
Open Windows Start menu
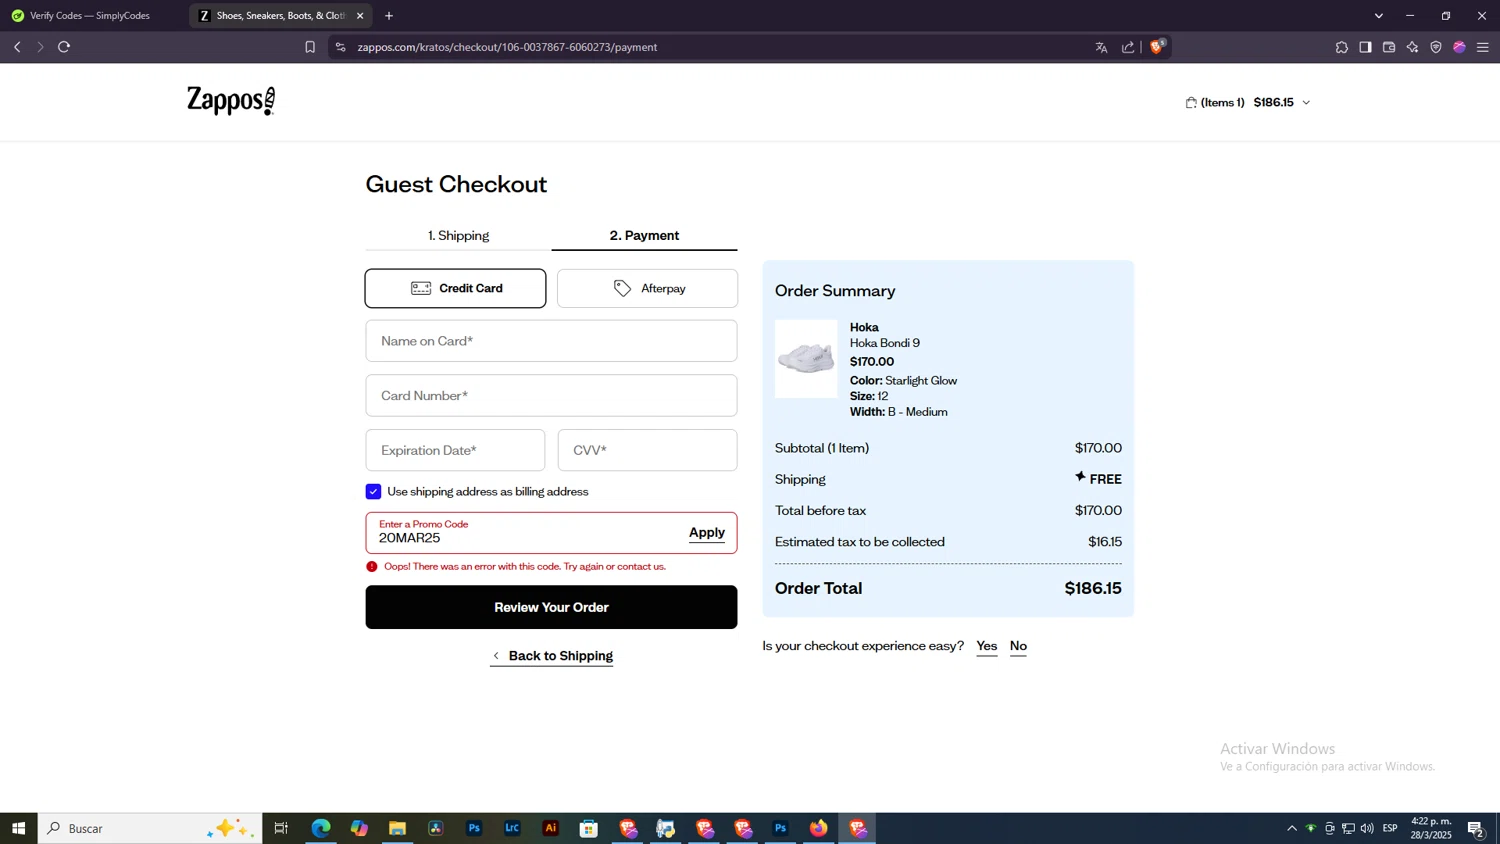tap(18, 828)
